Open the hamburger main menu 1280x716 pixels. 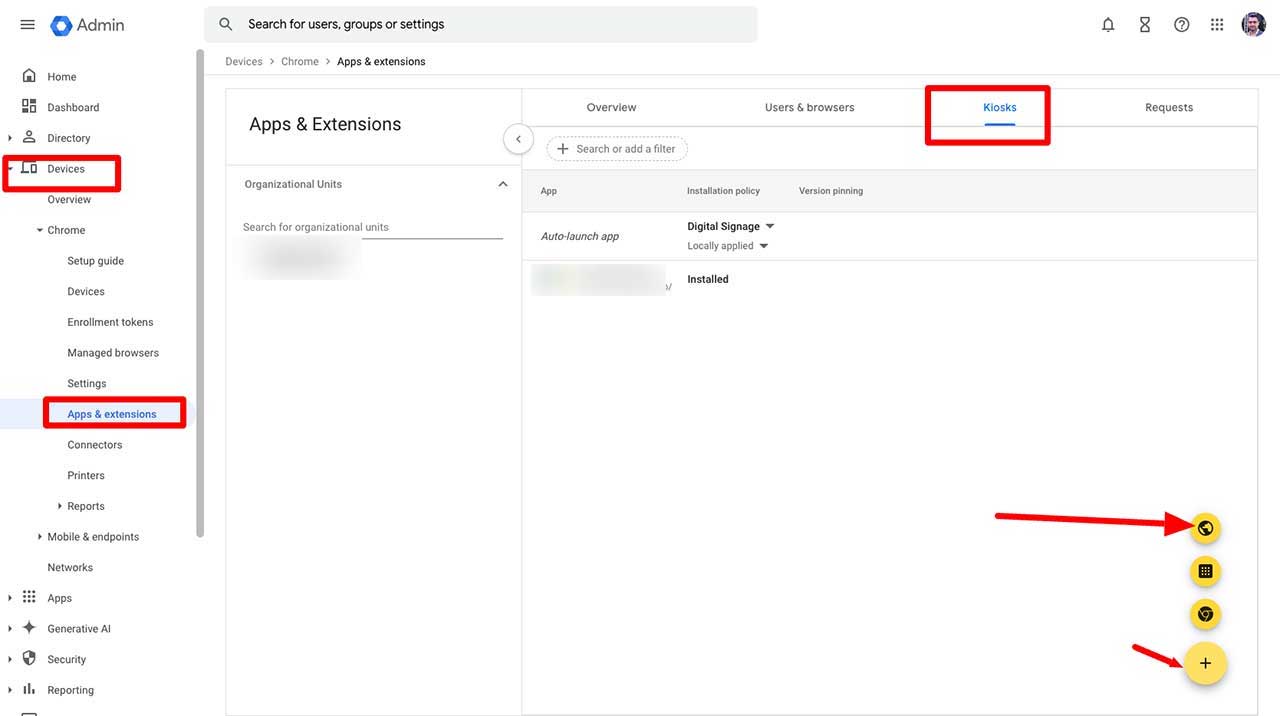pos(27,25)
